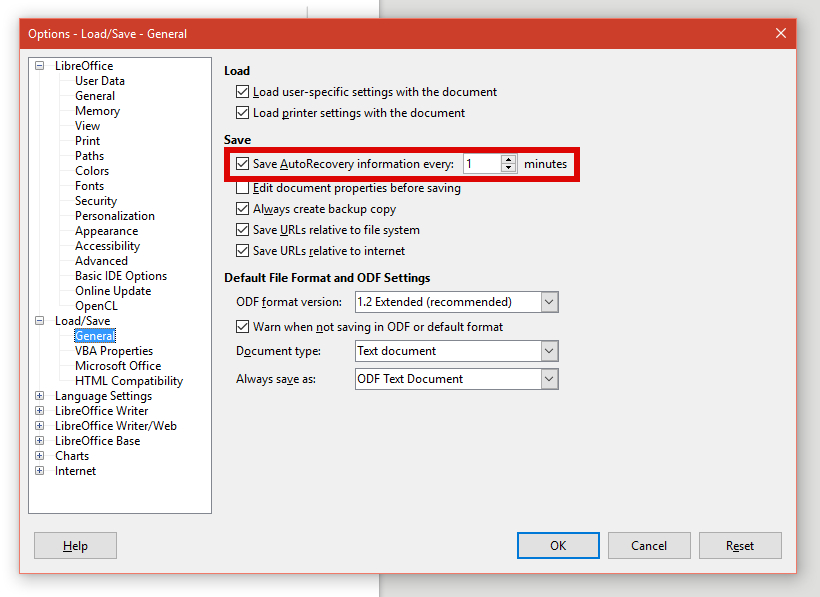The image size is (820, 597).
Task: Toggle Load printer settings with the document
Action: pyautogui.click(x=242, y=113)
